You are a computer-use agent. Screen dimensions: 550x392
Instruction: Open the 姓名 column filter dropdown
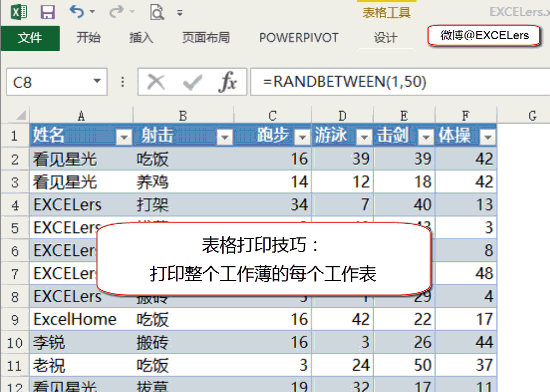(124, 137)
